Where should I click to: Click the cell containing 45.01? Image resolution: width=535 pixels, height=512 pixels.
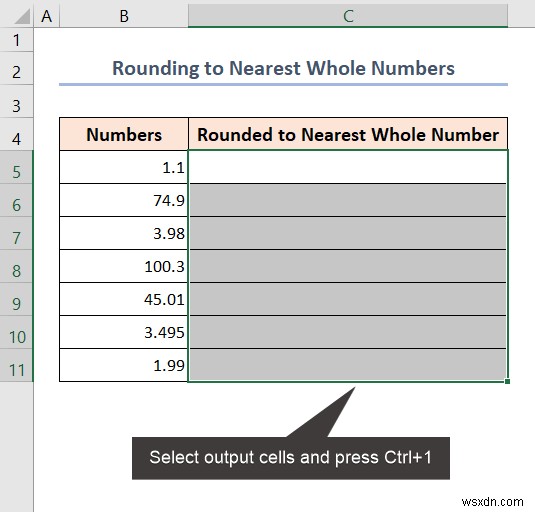[x=124, y=299]
